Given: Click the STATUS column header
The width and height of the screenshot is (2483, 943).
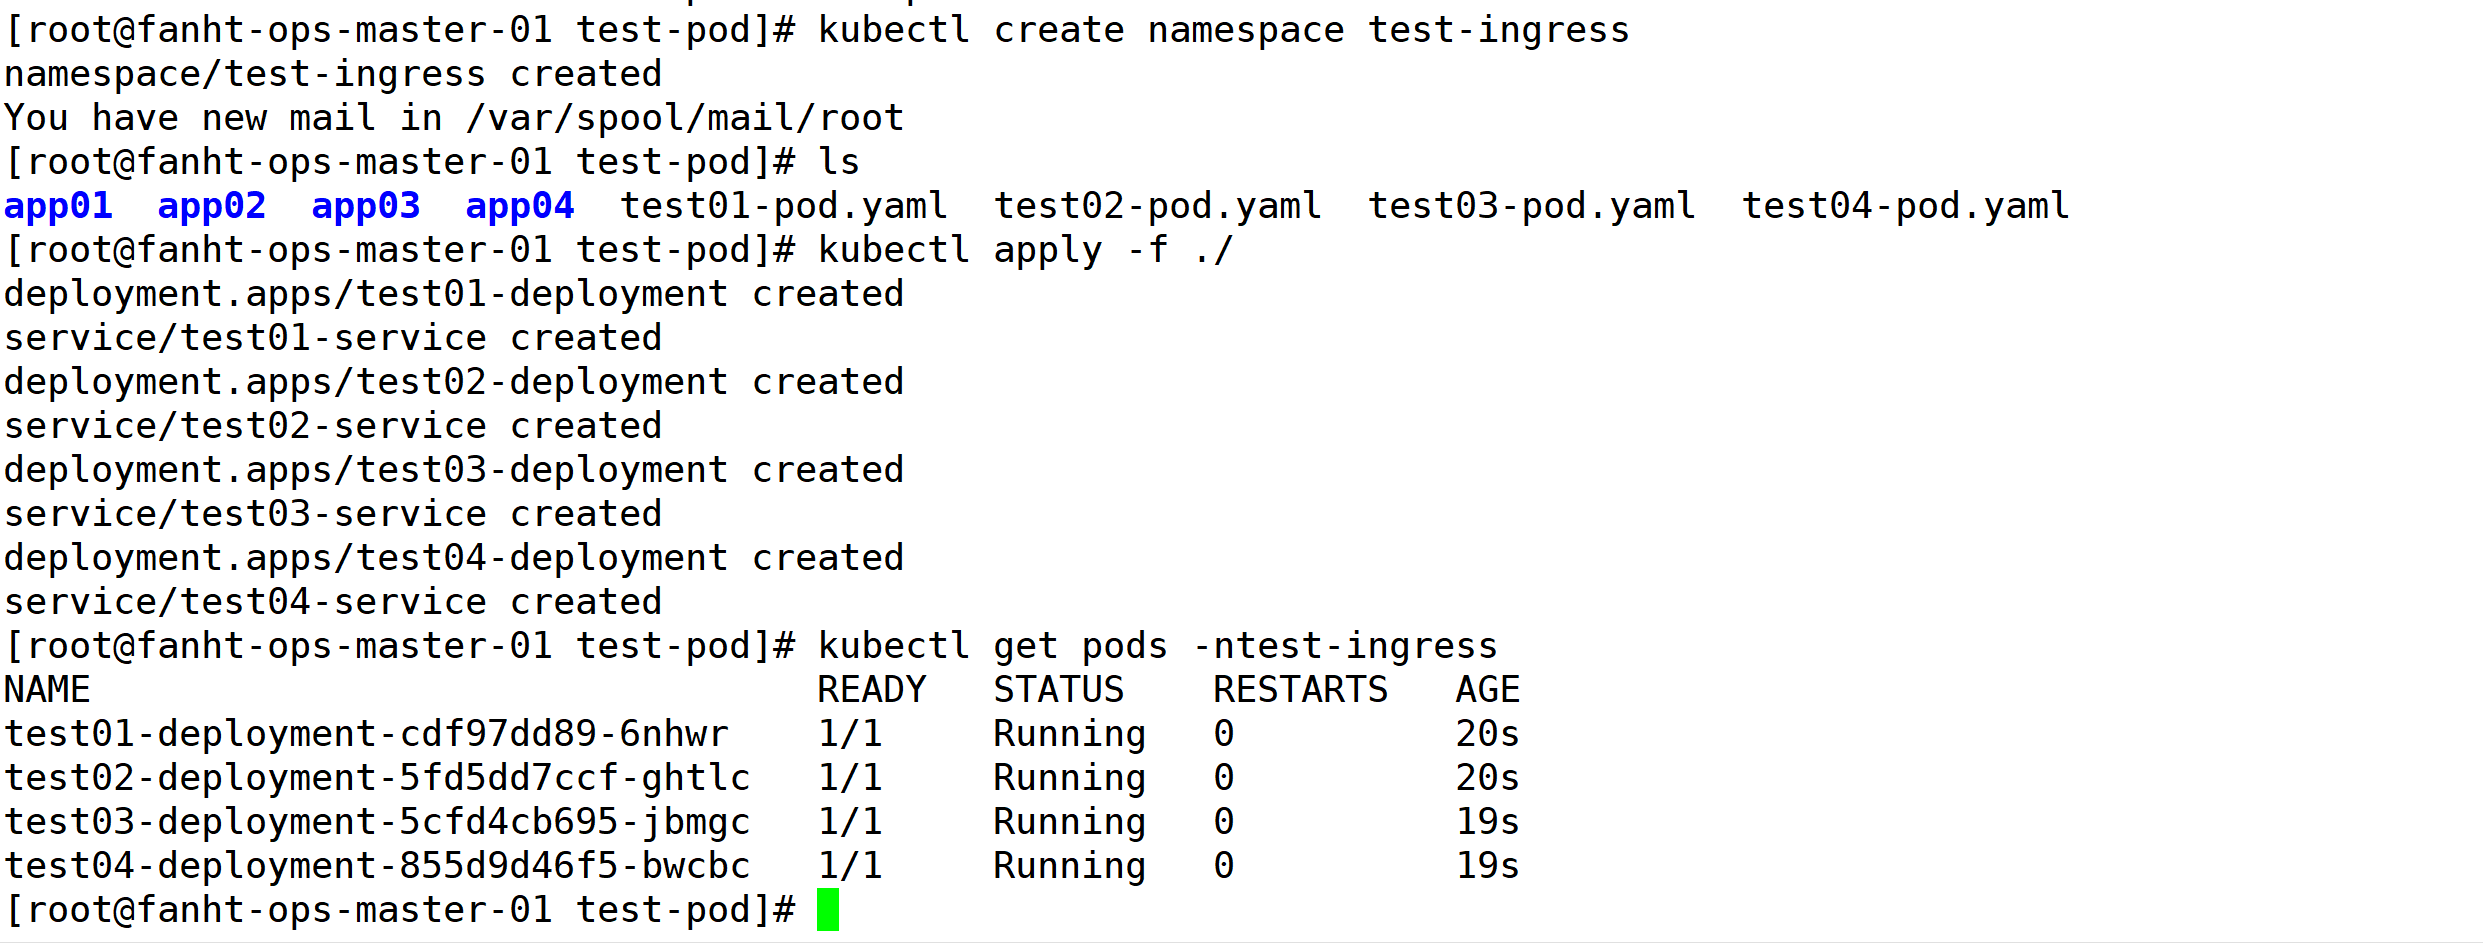Looking at the screenshot, I should 1059,690.
